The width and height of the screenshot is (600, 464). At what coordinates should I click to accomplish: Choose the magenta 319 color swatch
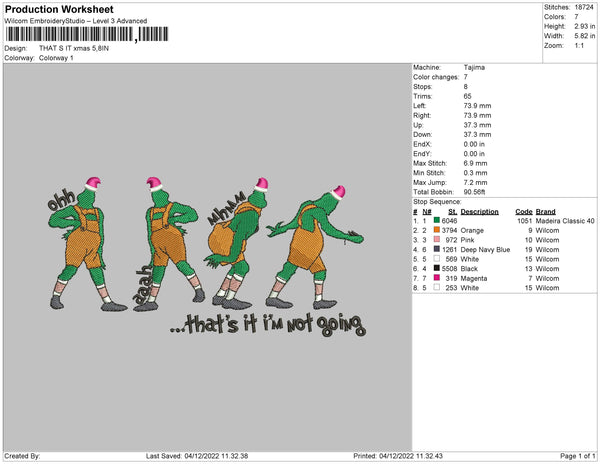pos(438,278)
